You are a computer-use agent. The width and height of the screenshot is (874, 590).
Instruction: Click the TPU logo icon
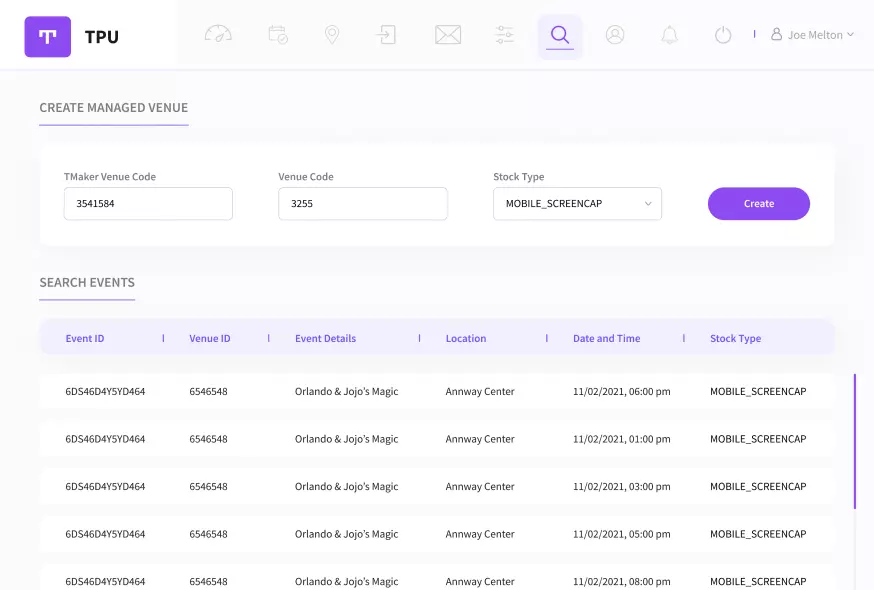pos(47,36)
